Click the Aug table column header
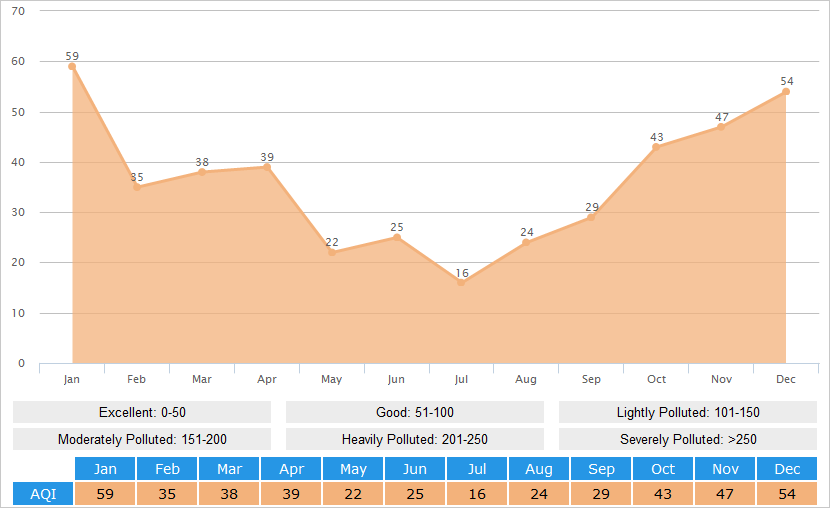This screenshot has height=508, width=830. (539, 469)
